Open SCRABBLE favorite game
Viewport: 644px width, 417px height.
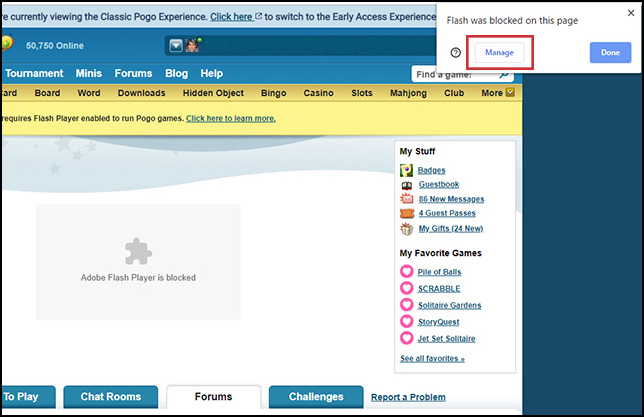[439, 289]
